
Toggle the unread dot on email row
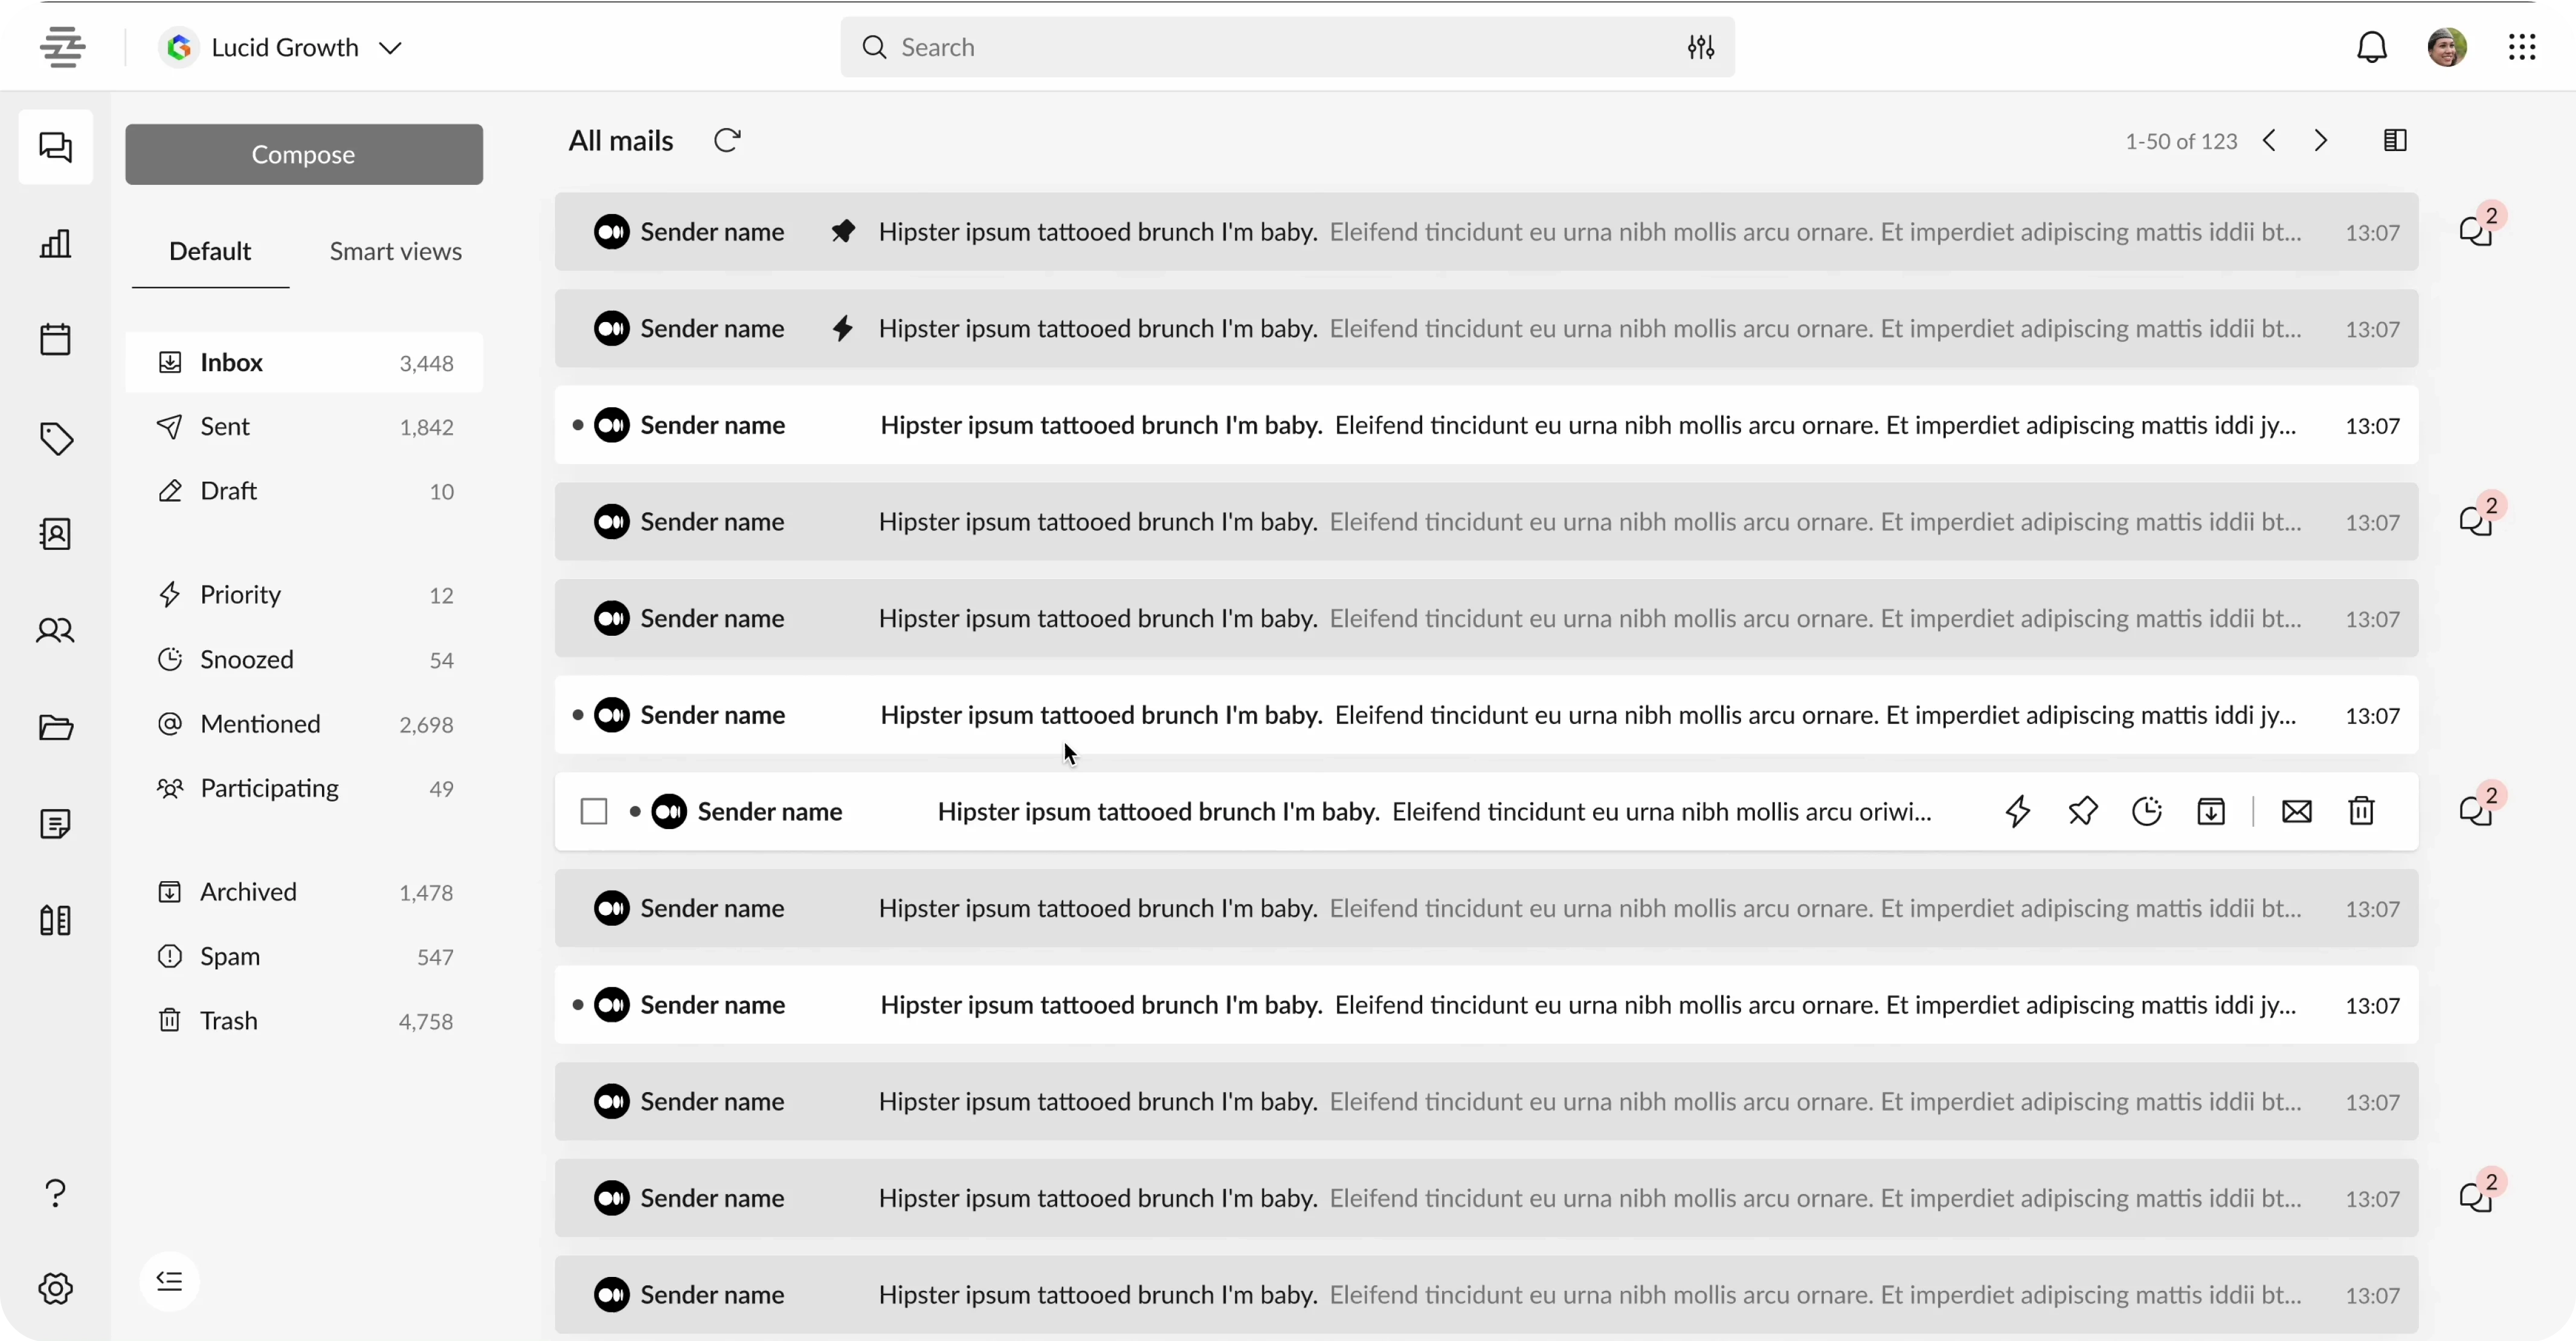pos(634,811)
